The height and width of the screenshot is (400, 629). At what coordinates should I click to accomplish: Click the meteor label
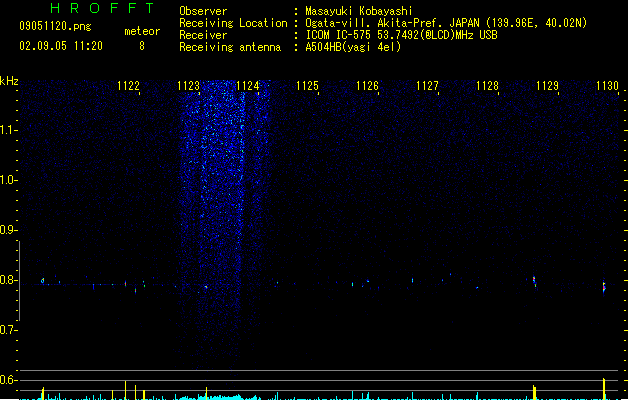[142, 31]
